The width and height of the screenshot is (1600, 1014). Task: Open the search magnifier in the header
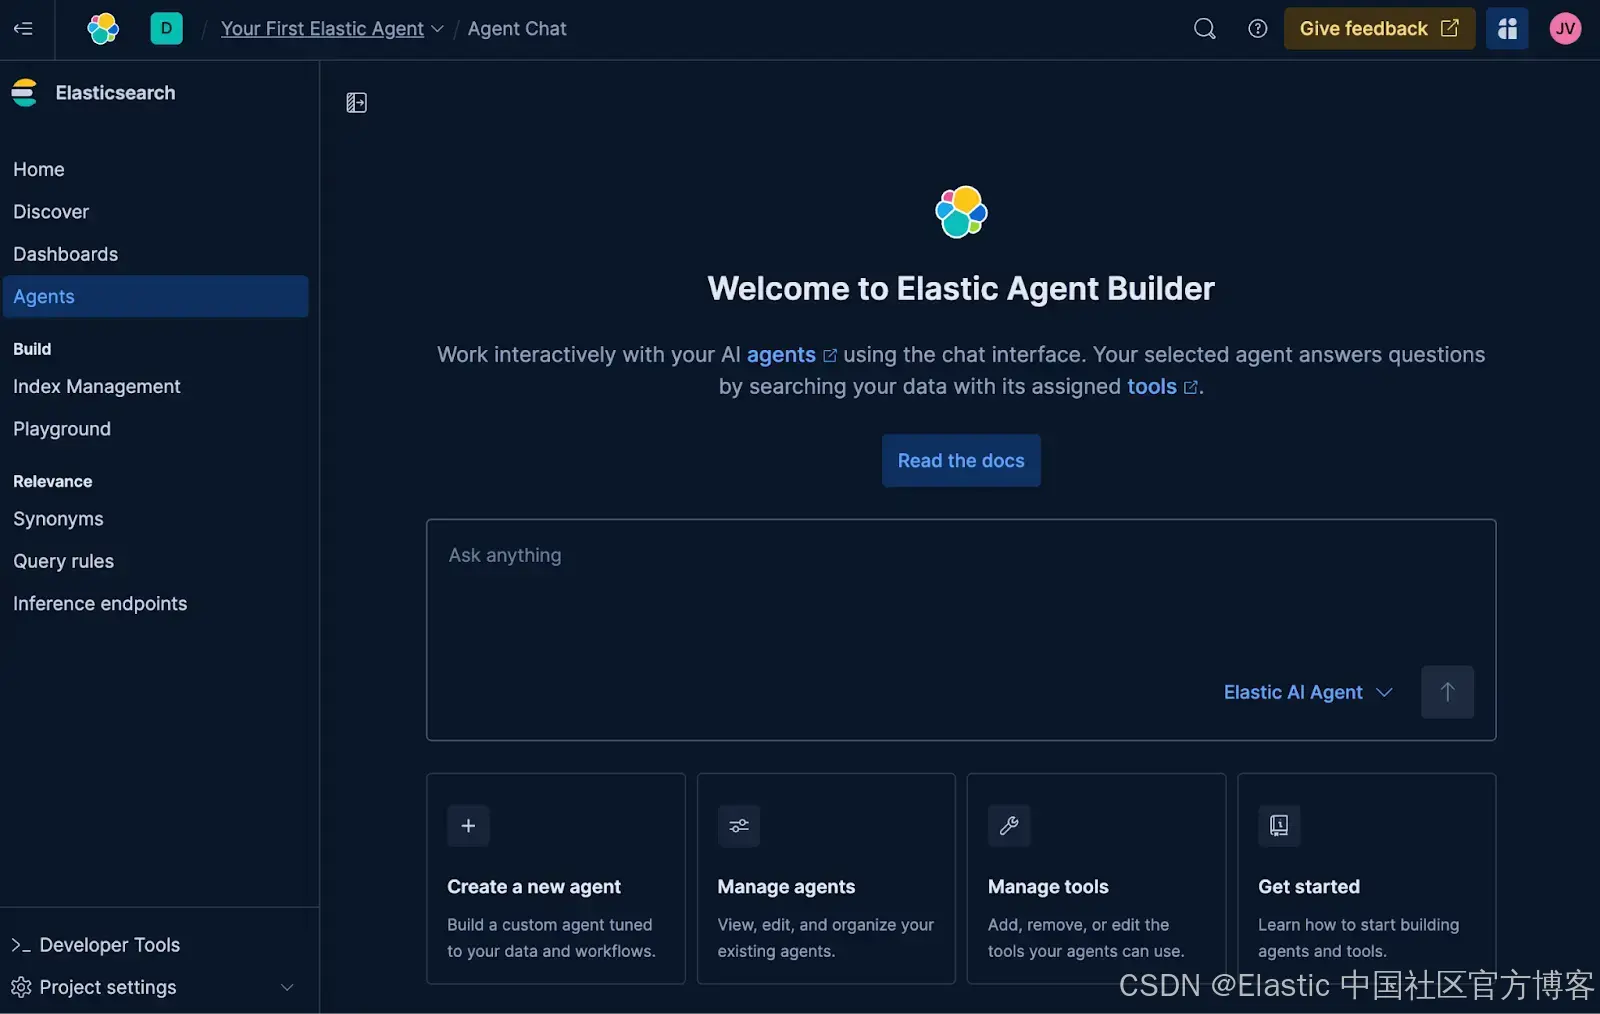(1205, 28)
